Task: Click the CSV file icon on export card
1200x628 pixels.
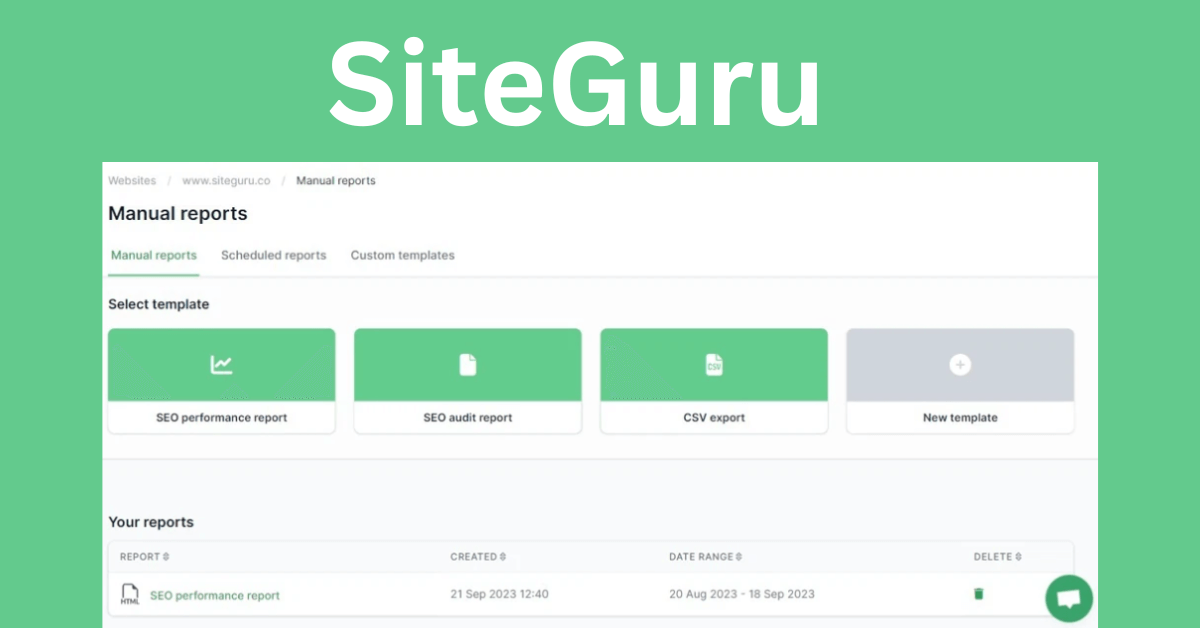Action: [x=713, y=365]
